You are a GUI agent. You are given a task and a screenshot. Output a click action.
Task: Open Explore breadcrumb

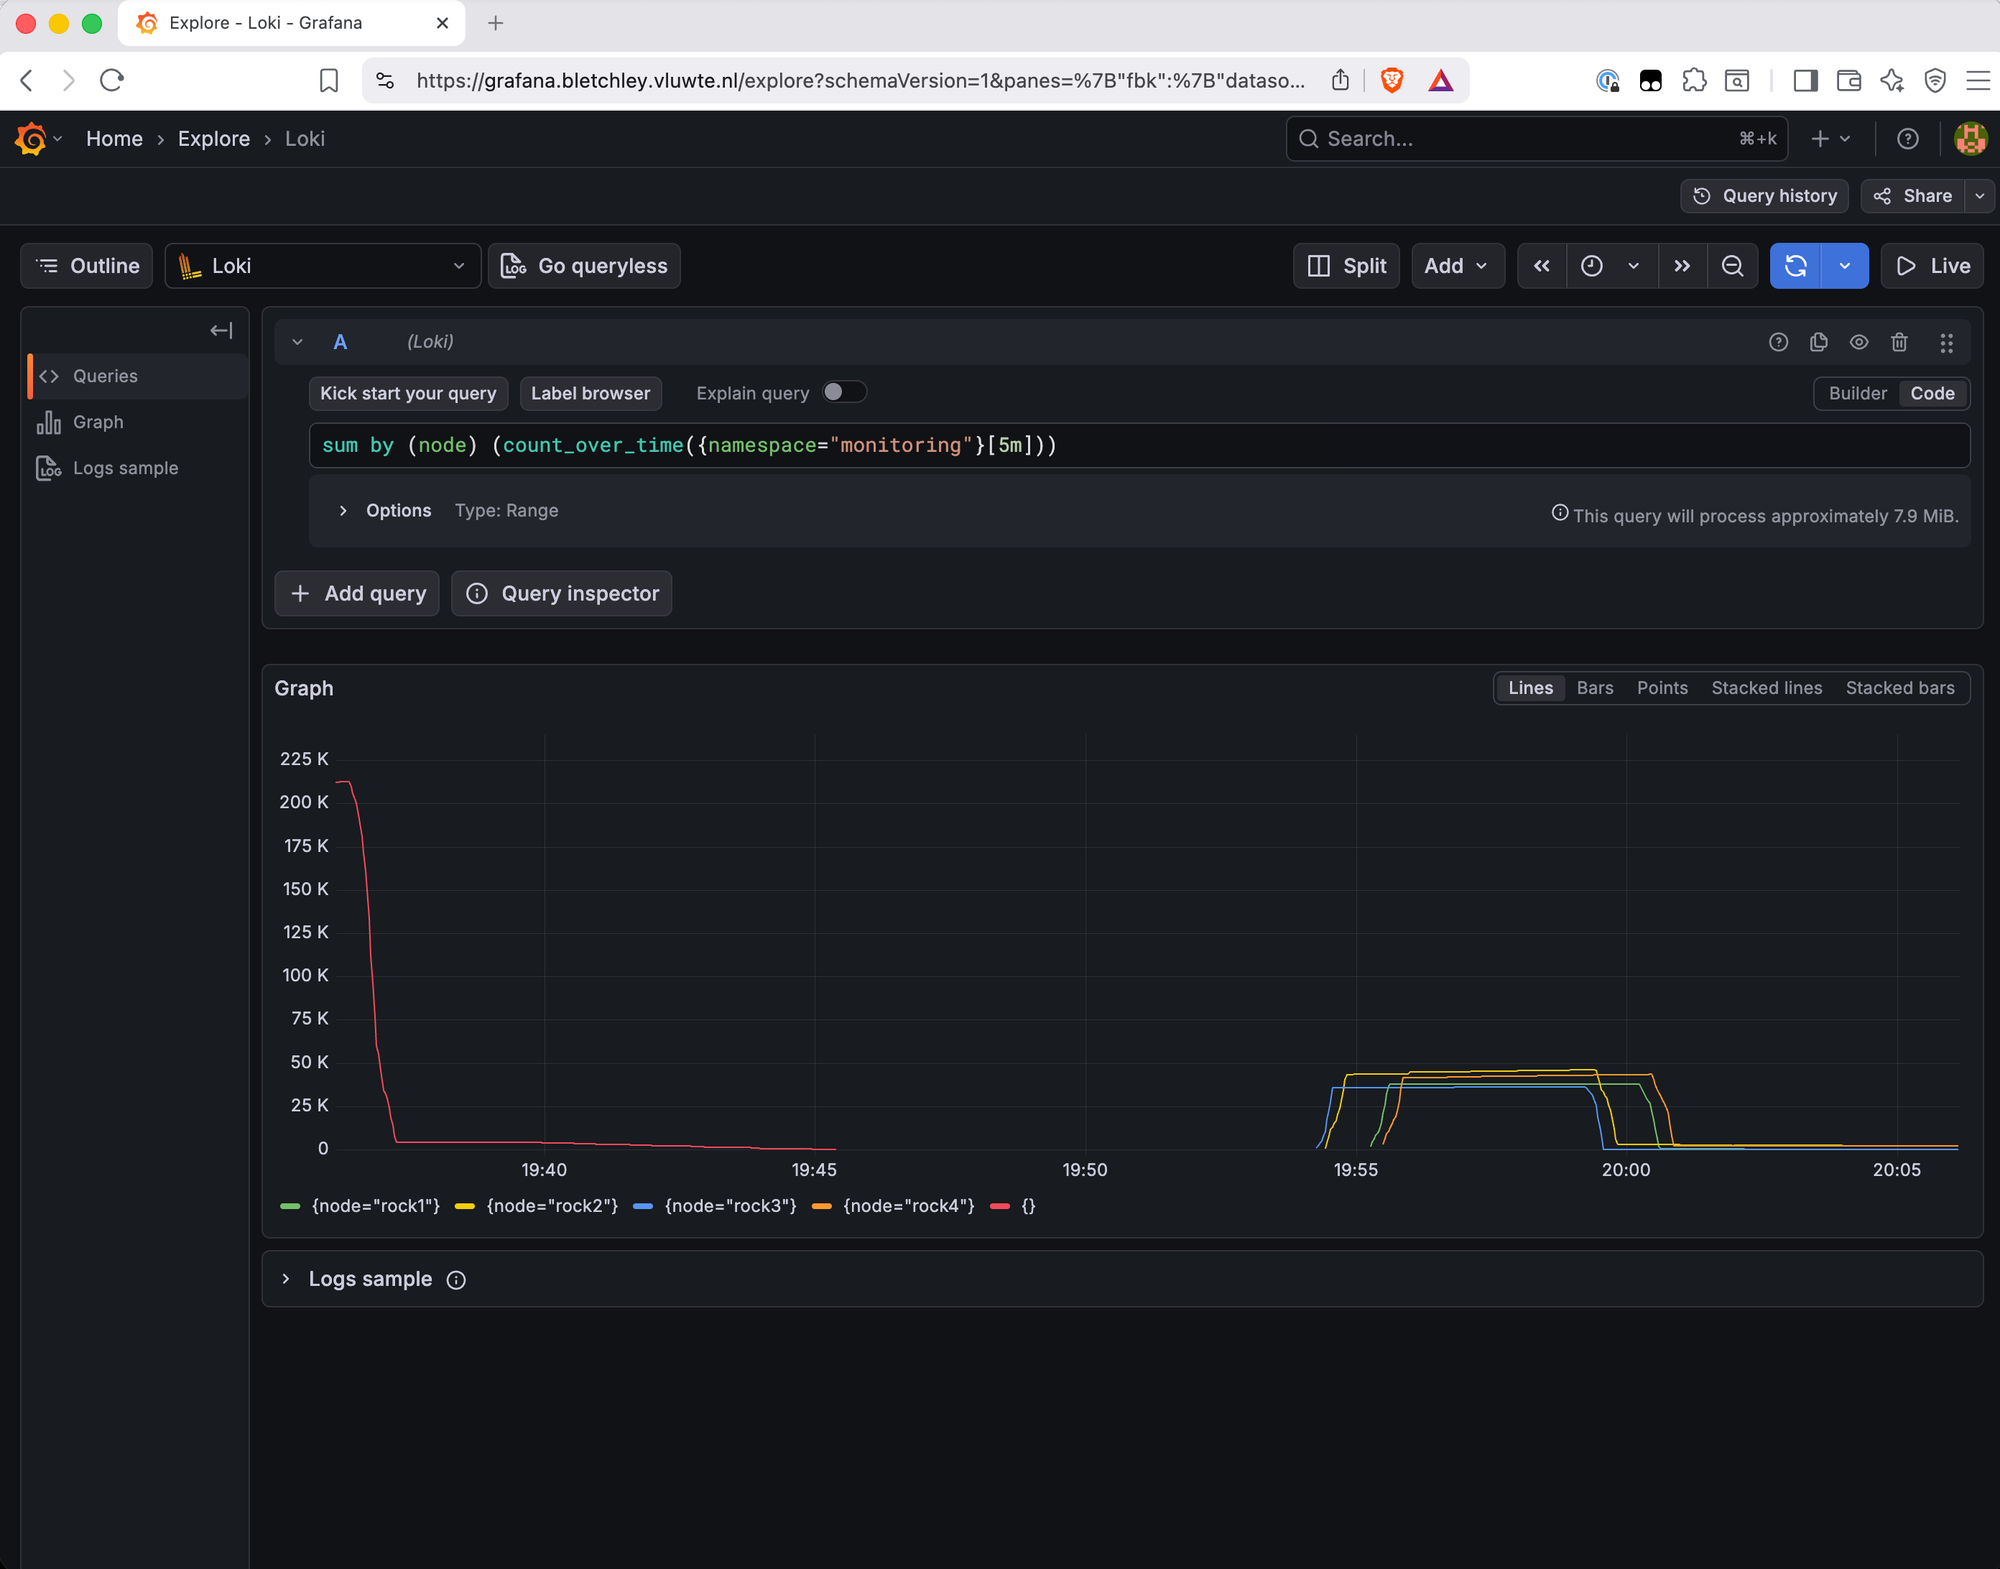(x=214, y=139)
